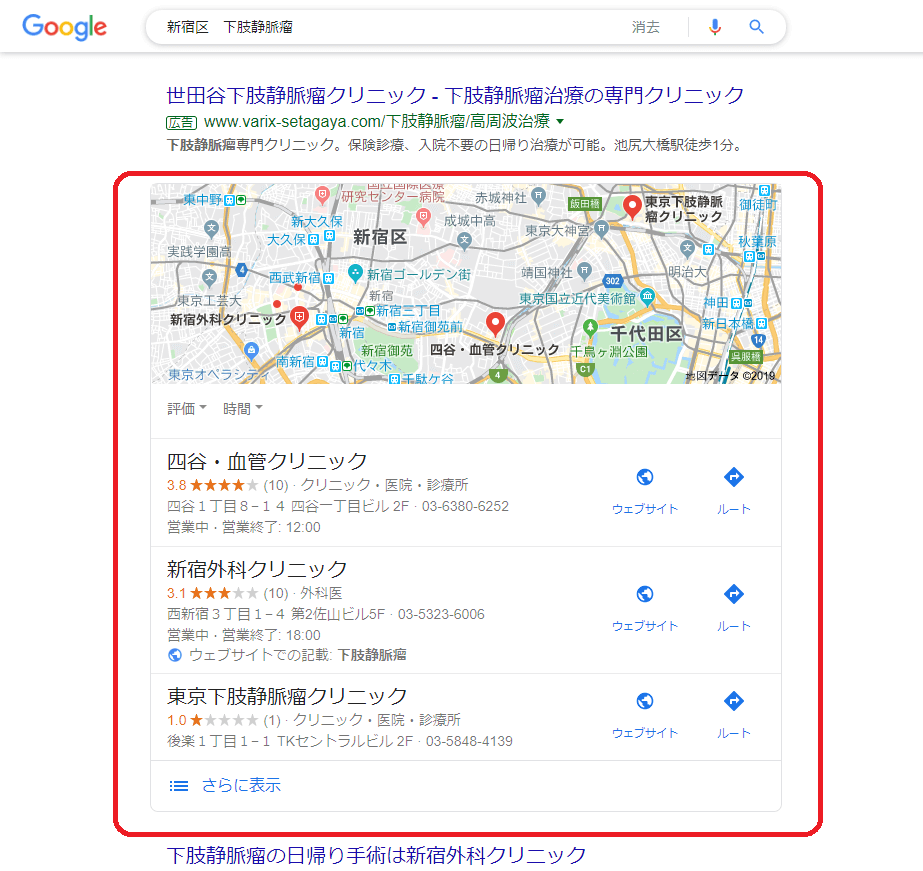Image resolution: width=923 pixels, height=871 pixels.
Task: Expand the ad URL dropdown arrow
Action: coord(560,122)
